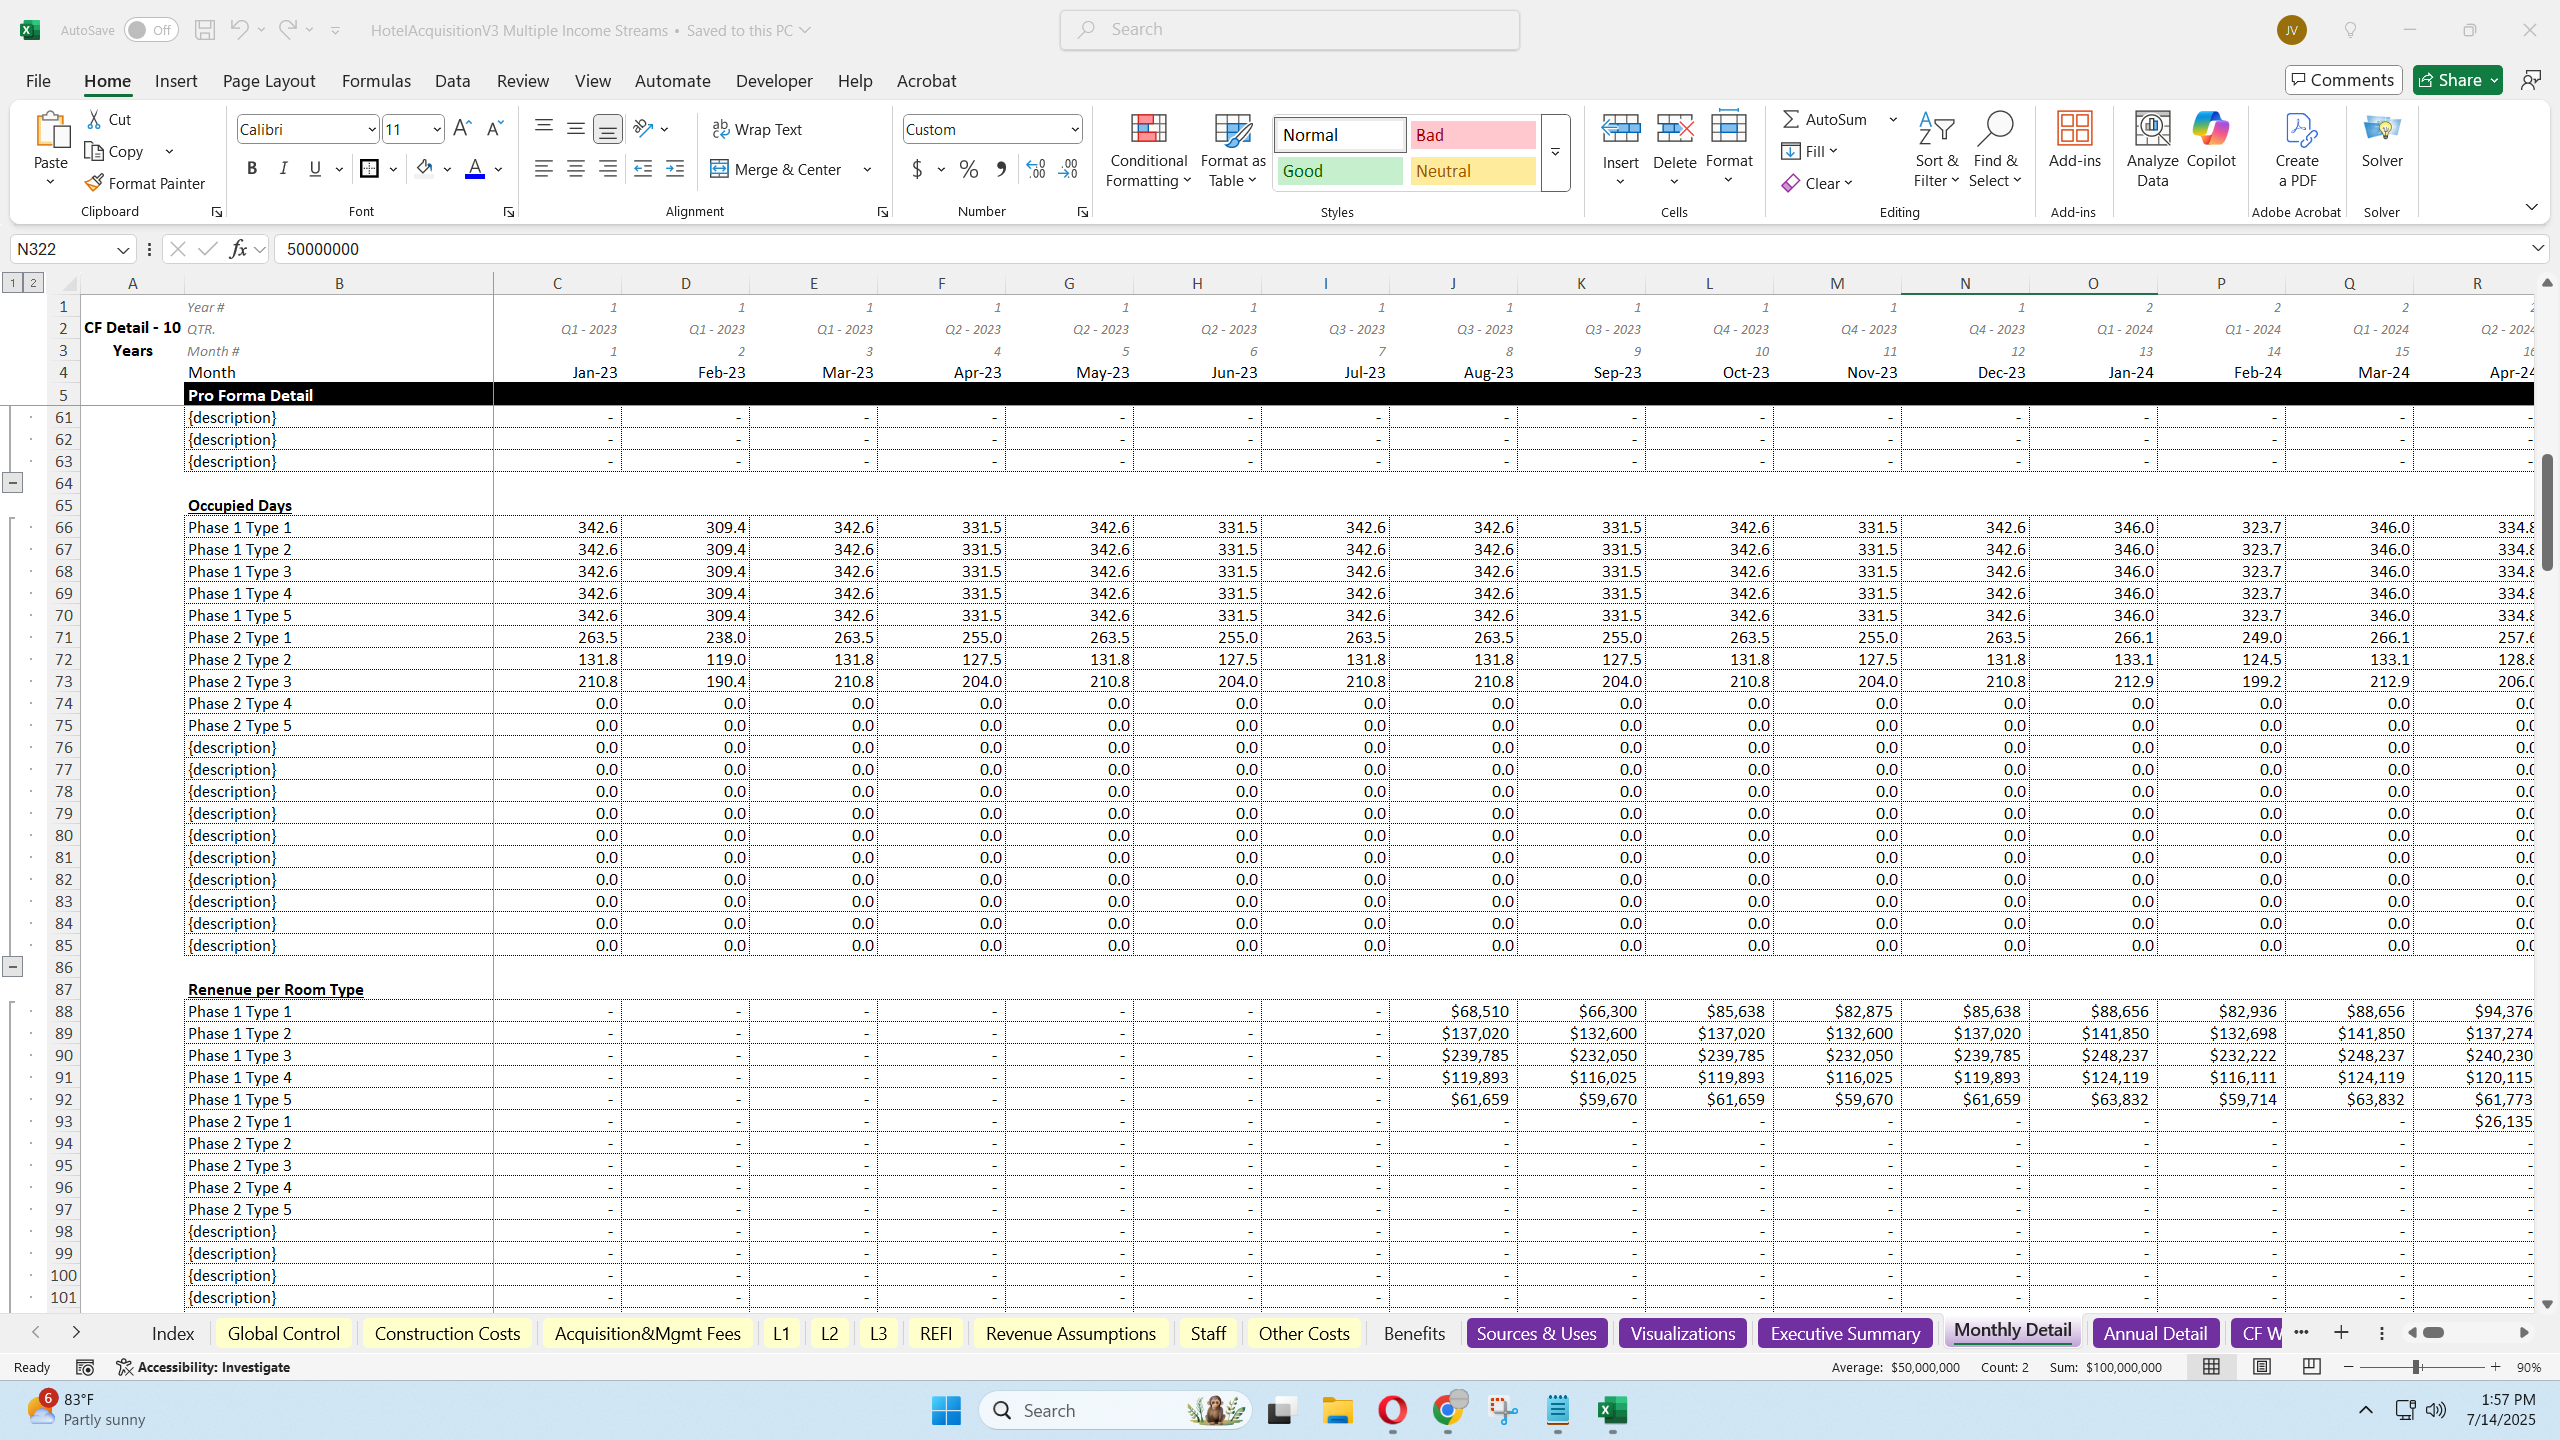Toggle italic formatting
The image size is (2560, 1440).
point(283,167)
